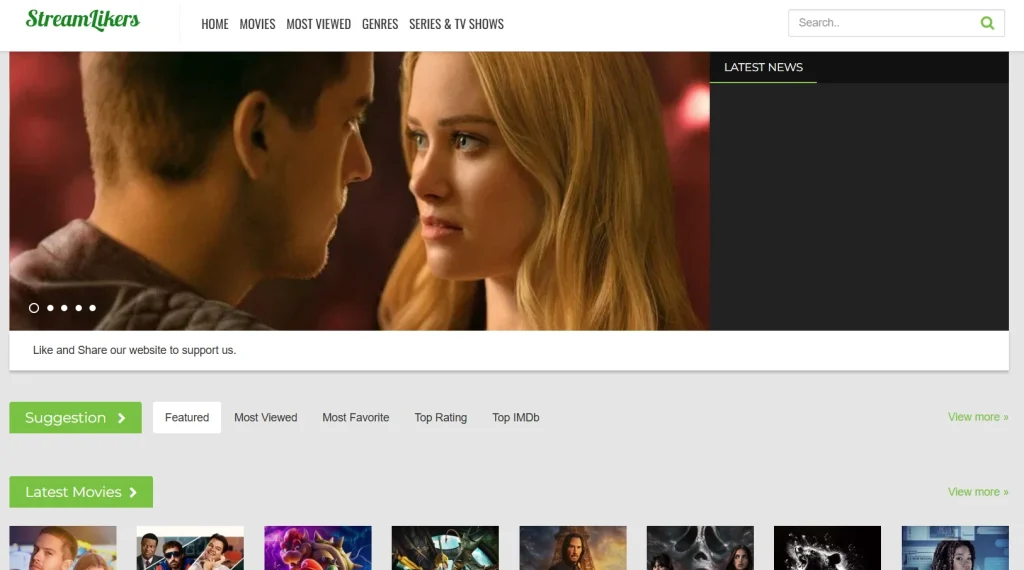Select the second slider dot
The width and height of the screenshot is (1024, 570).
pos(50,308)
